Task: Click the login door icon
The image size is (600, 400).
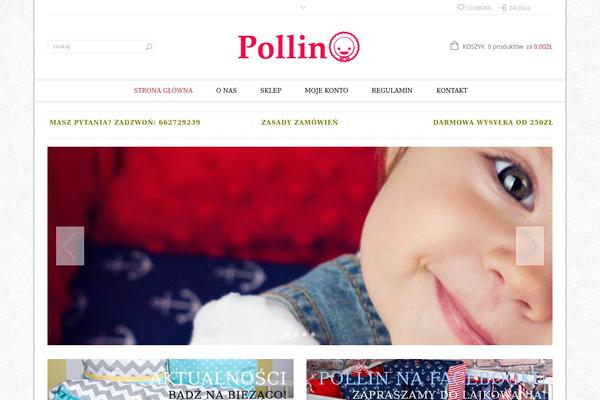Action: (x=503, y=8)
